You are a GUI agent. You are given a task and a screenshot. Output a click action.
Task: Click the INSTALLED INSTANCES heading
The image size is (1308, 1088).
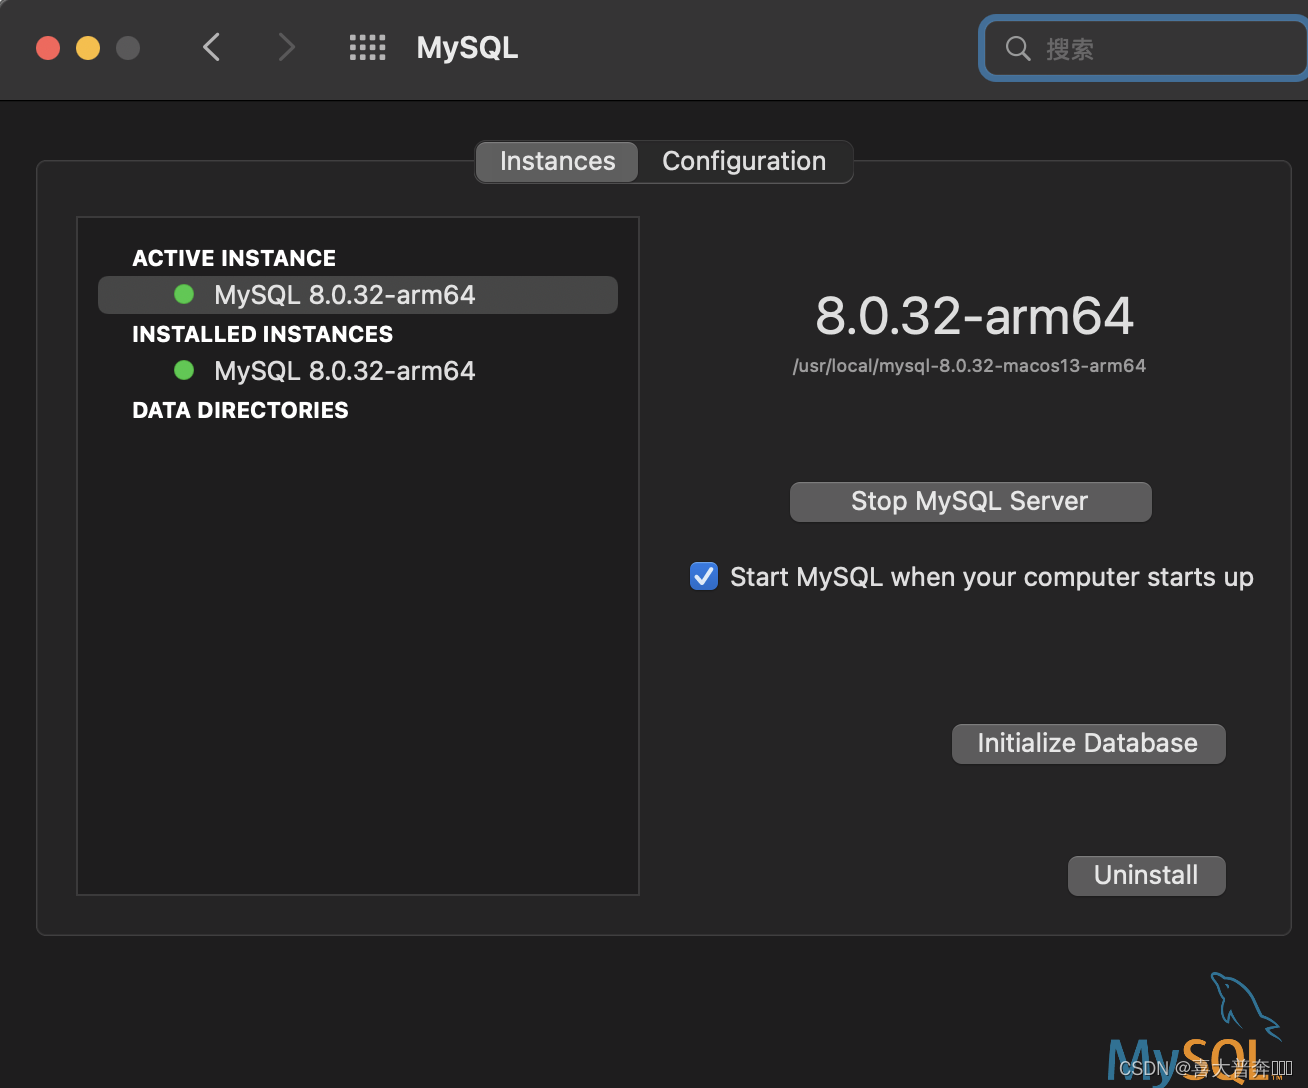coord(263,334)
